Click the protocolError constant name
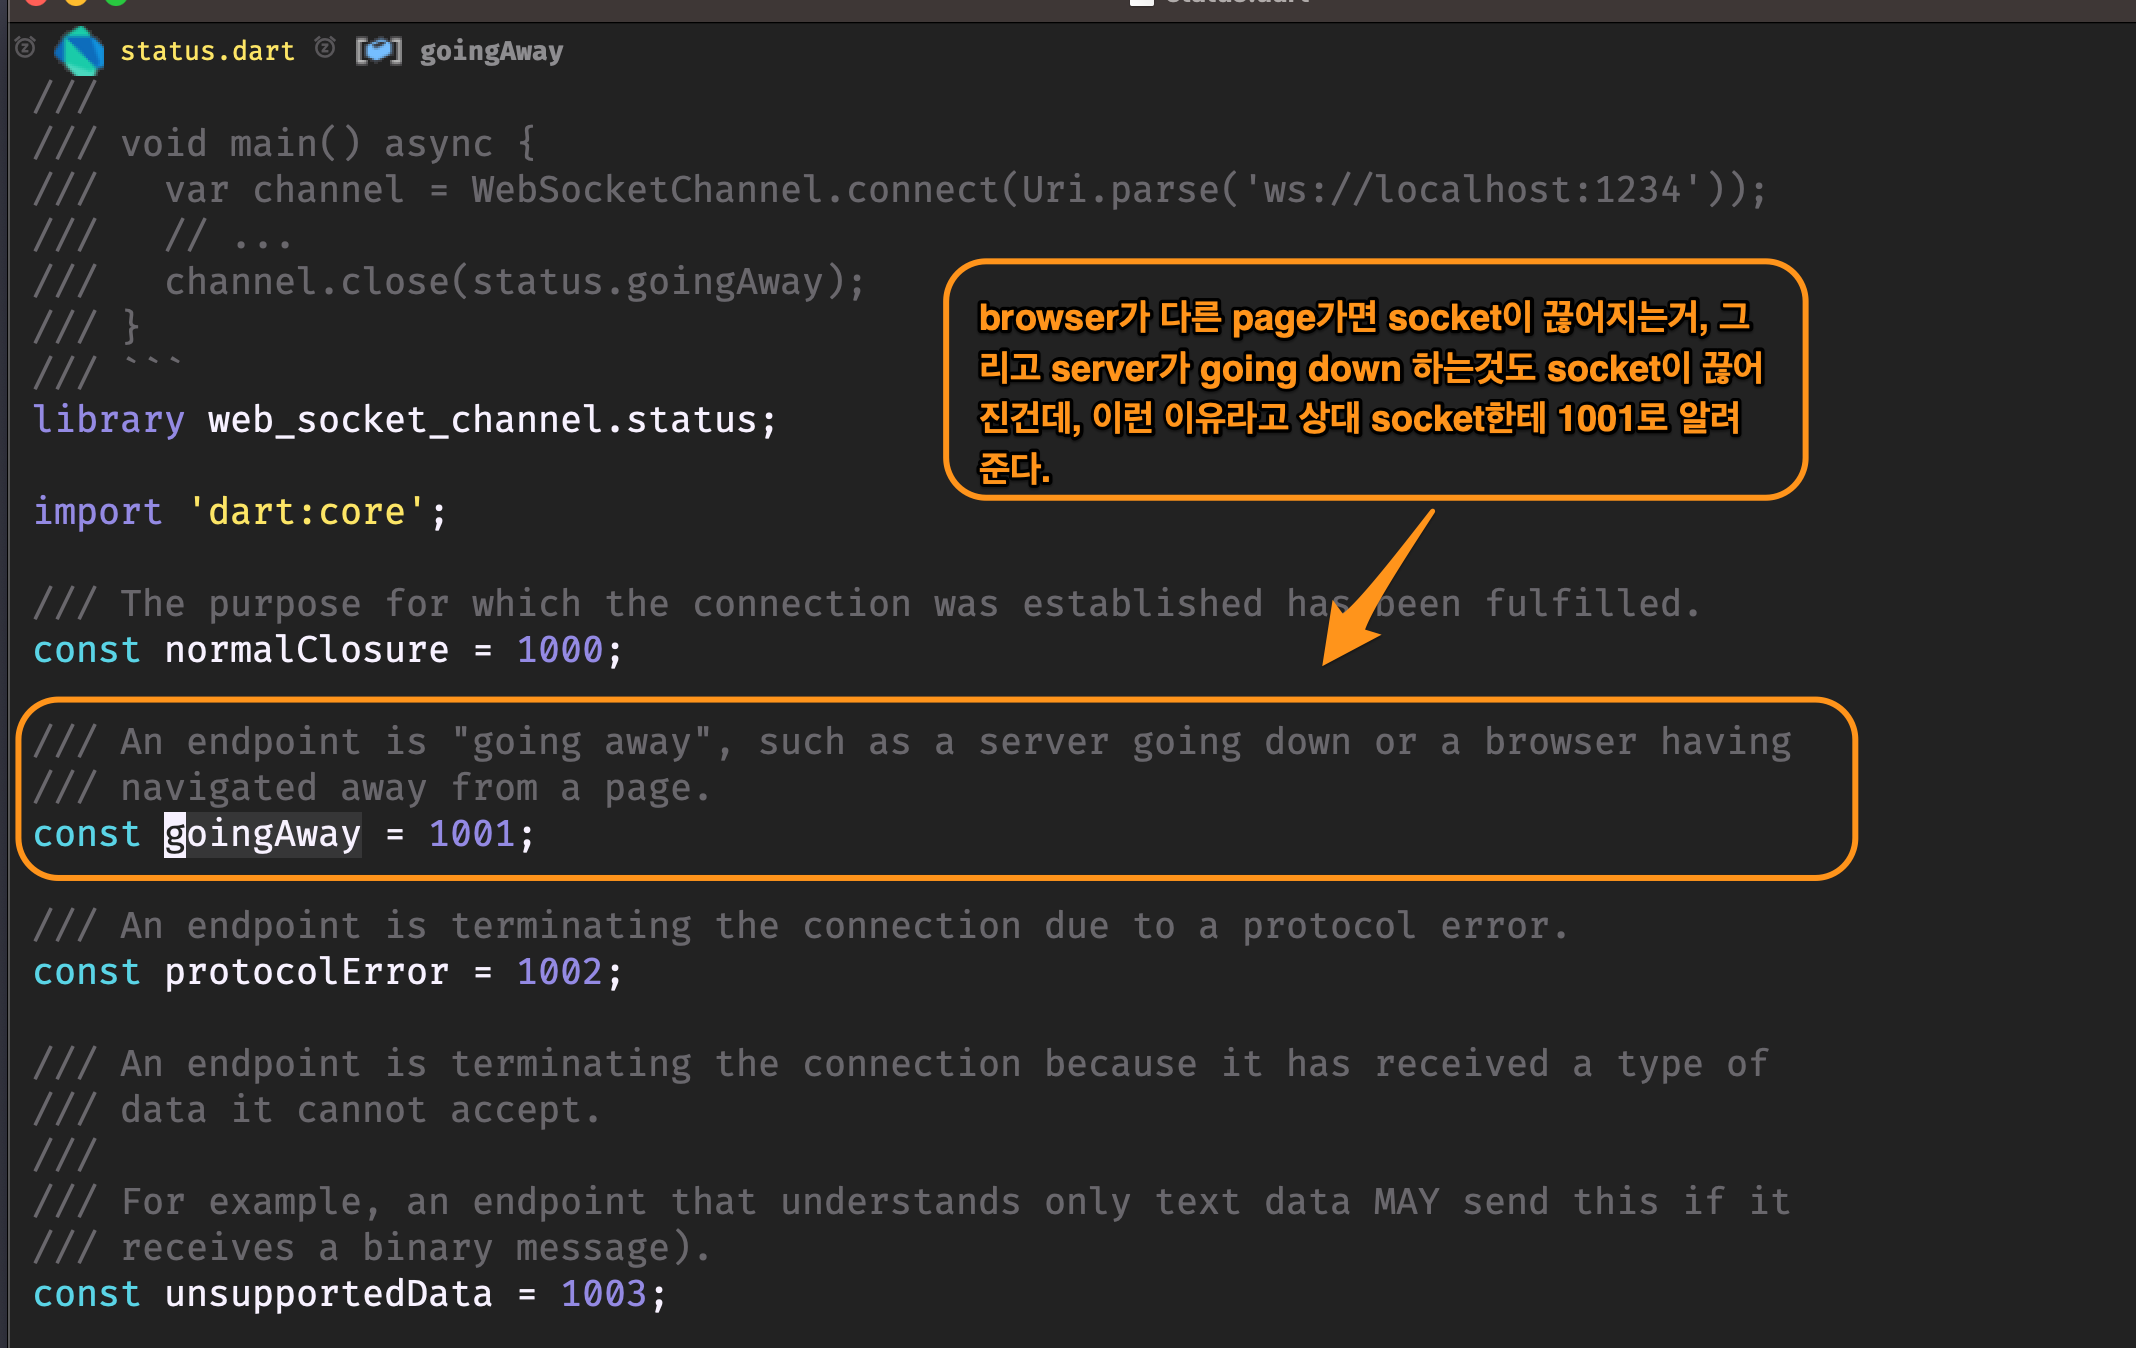The width and height of the screenshot is (2136, 1348). point(306,971)
